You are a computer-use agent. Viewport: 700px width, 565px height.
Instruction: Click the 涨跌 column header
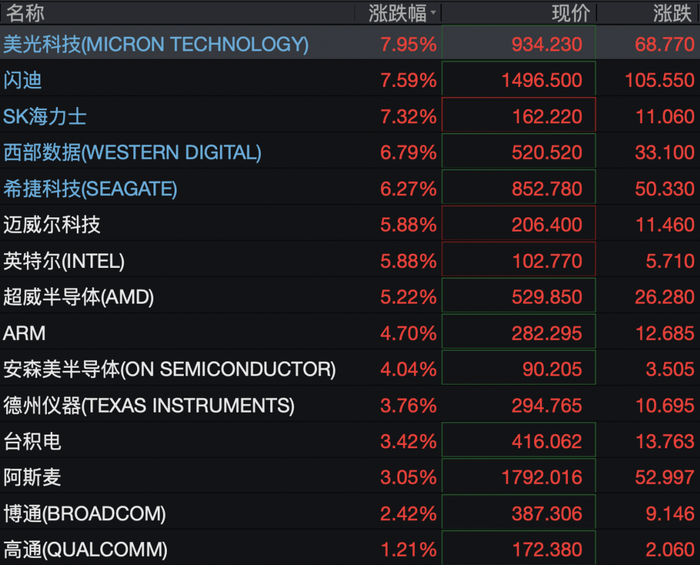(672, 13)
